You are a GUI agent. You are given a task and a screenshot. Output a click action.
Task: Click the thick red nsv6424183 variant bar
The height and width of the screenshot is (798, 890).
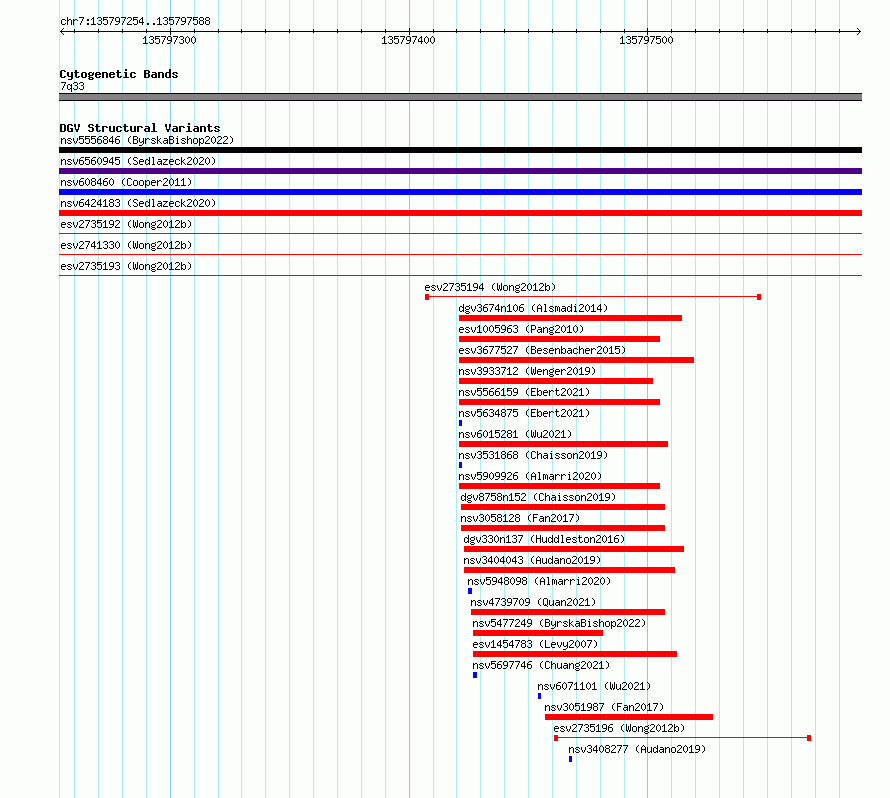[460, 213]
